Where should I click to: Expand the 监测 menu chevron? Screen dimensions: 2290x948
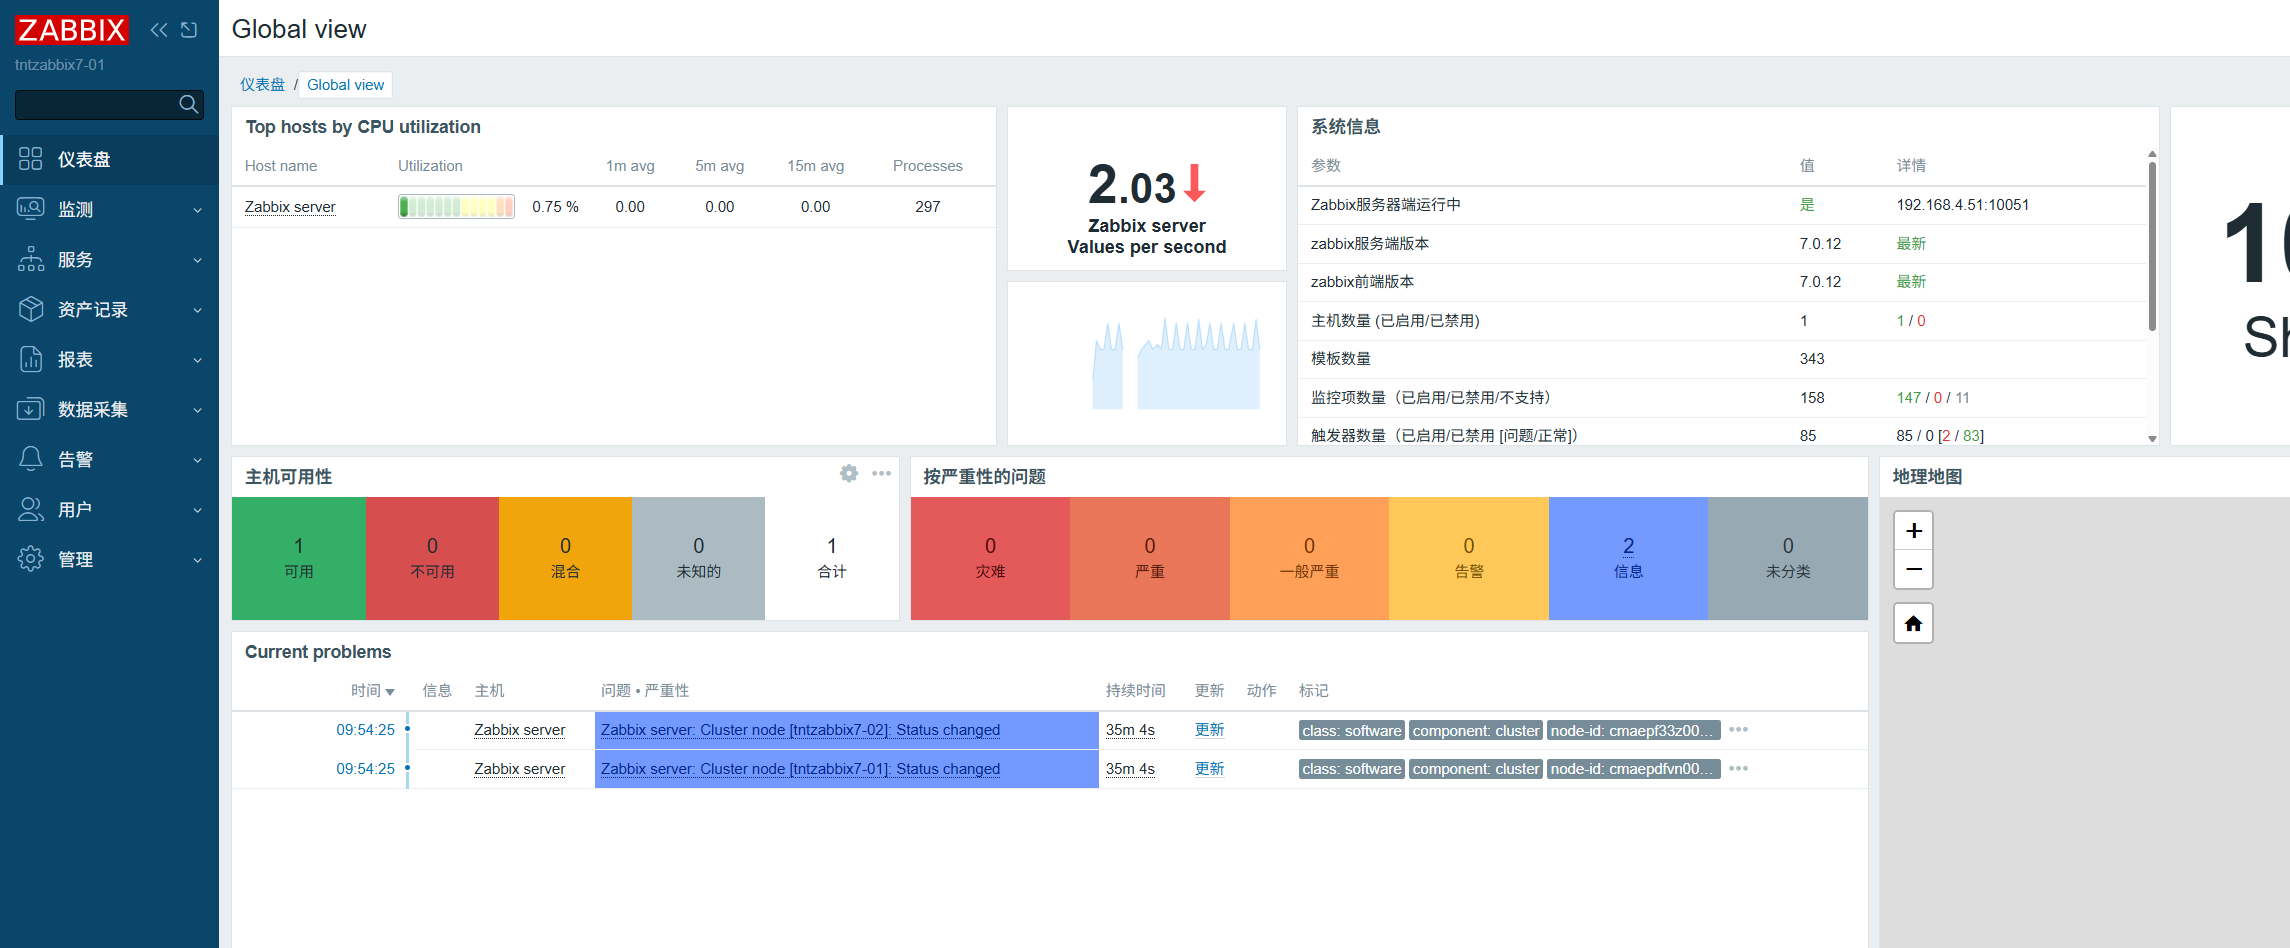click(197, 210)
